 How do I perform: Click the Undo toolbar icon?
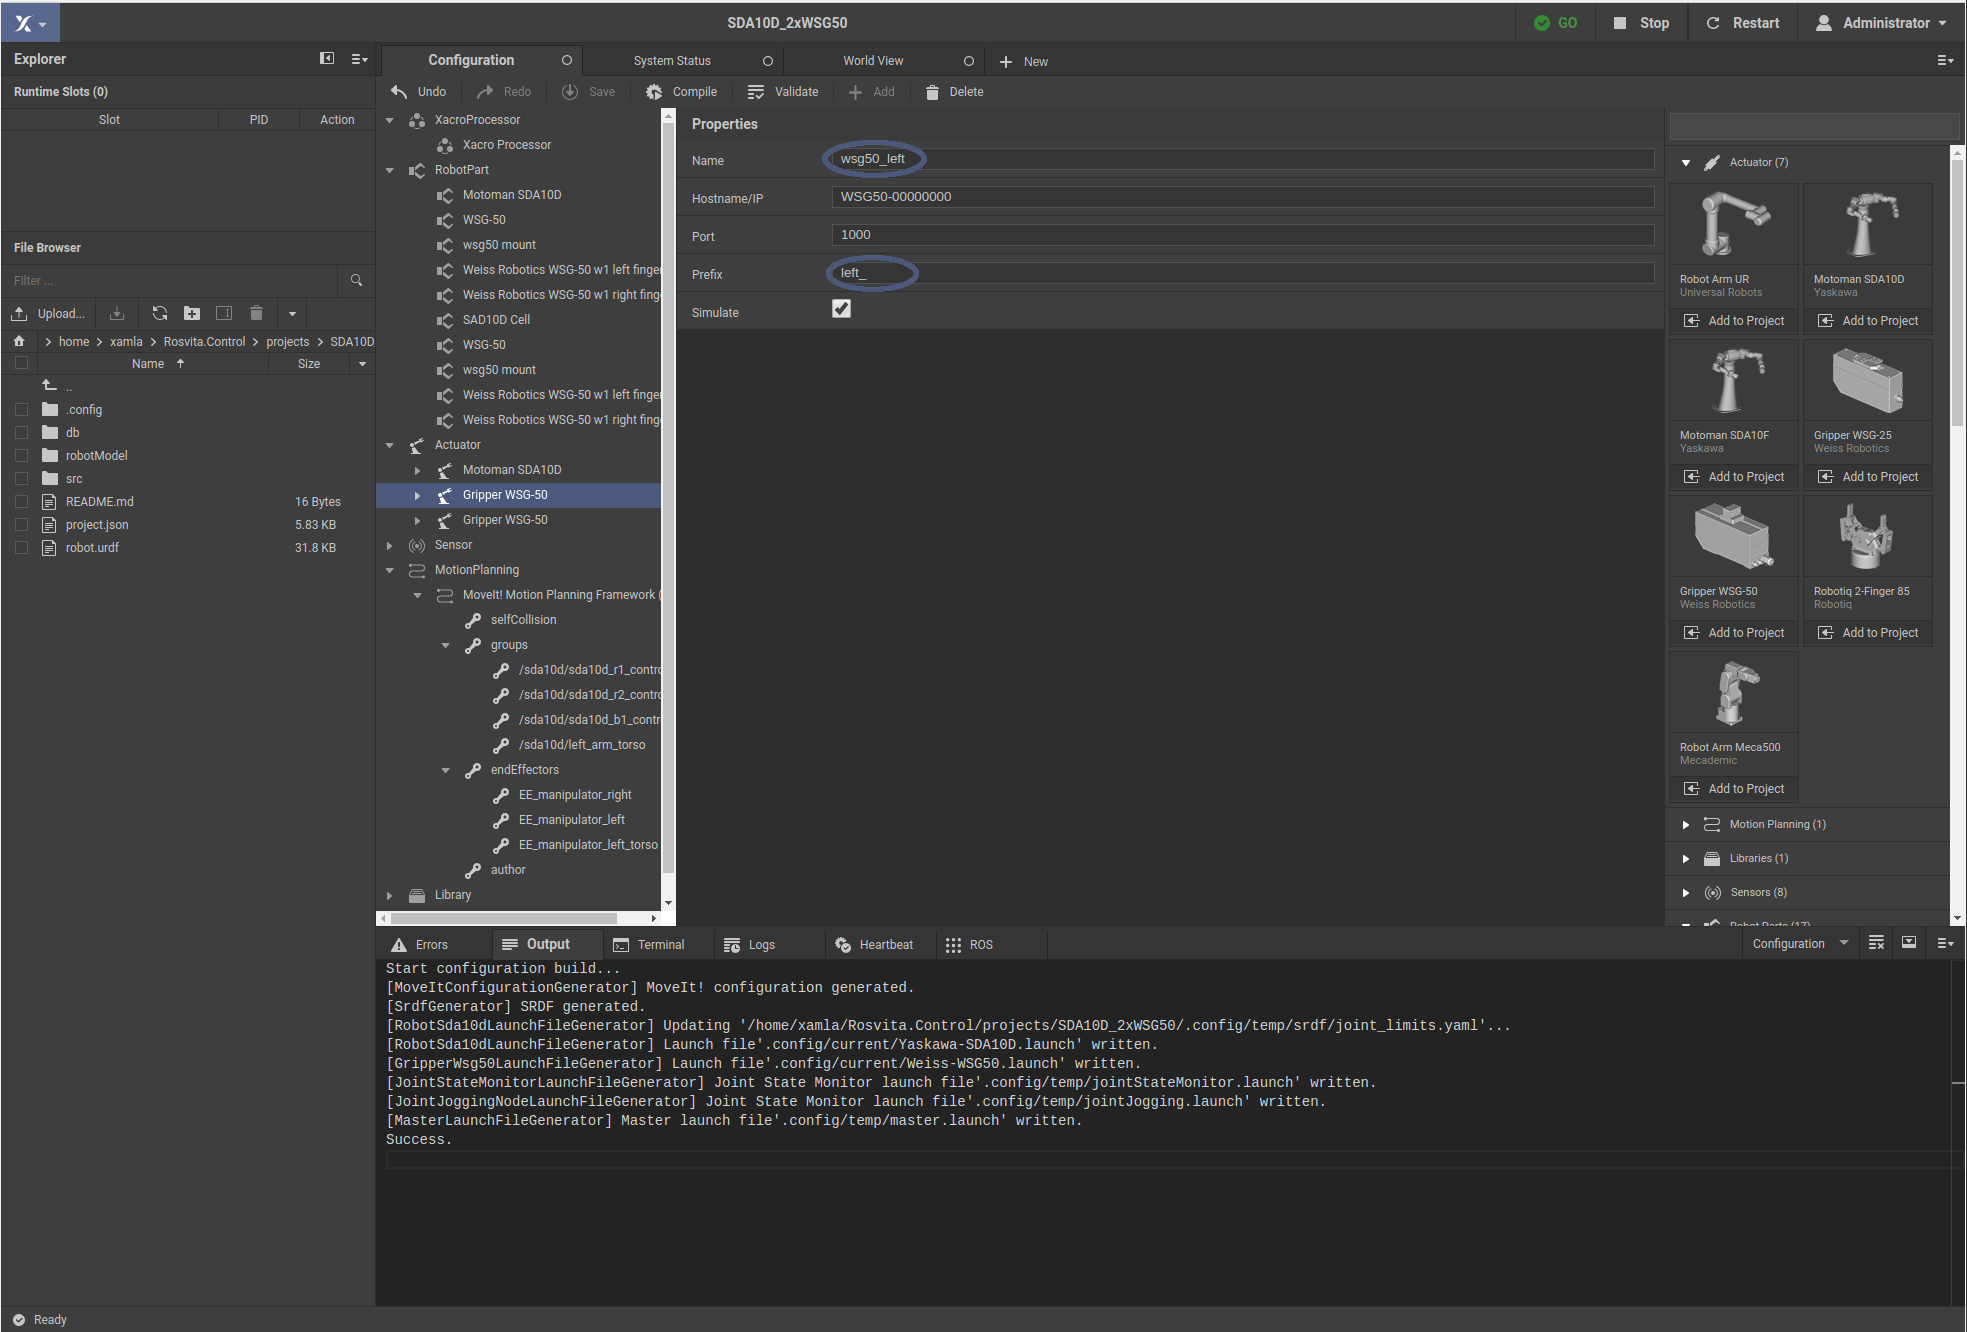pos(399,92)
